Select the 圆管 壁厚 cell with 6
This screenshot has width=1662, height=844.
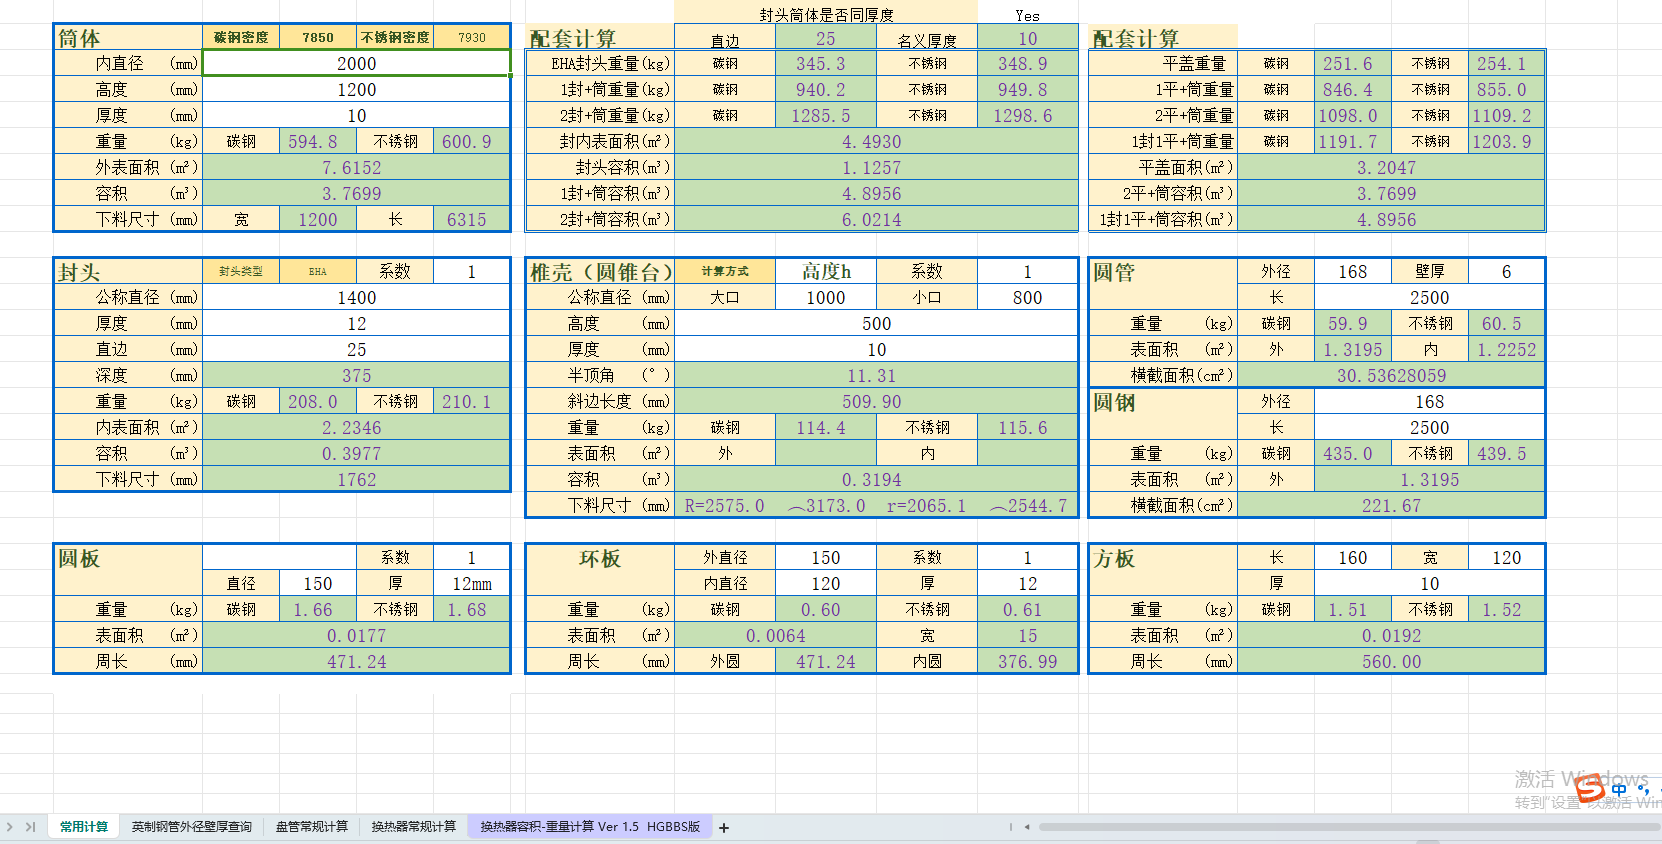[1506, 271]
